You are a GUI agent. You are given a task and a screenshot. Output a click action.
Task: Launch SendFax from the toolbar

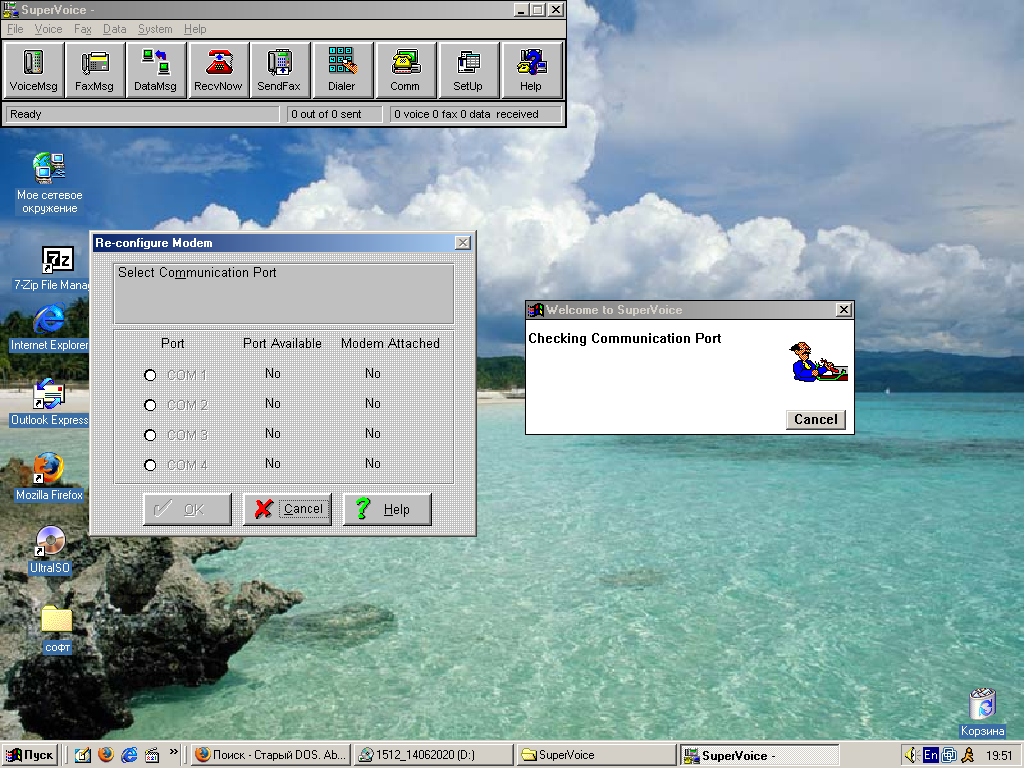tap(279, 70)
